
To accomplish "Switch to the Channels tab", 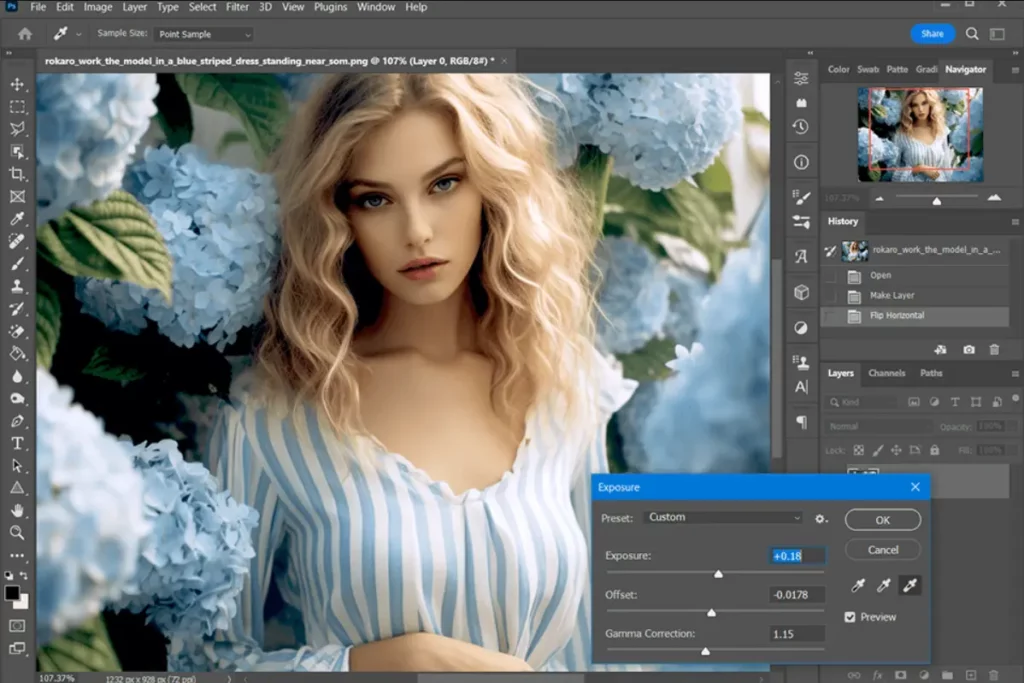I will (887, 373).
